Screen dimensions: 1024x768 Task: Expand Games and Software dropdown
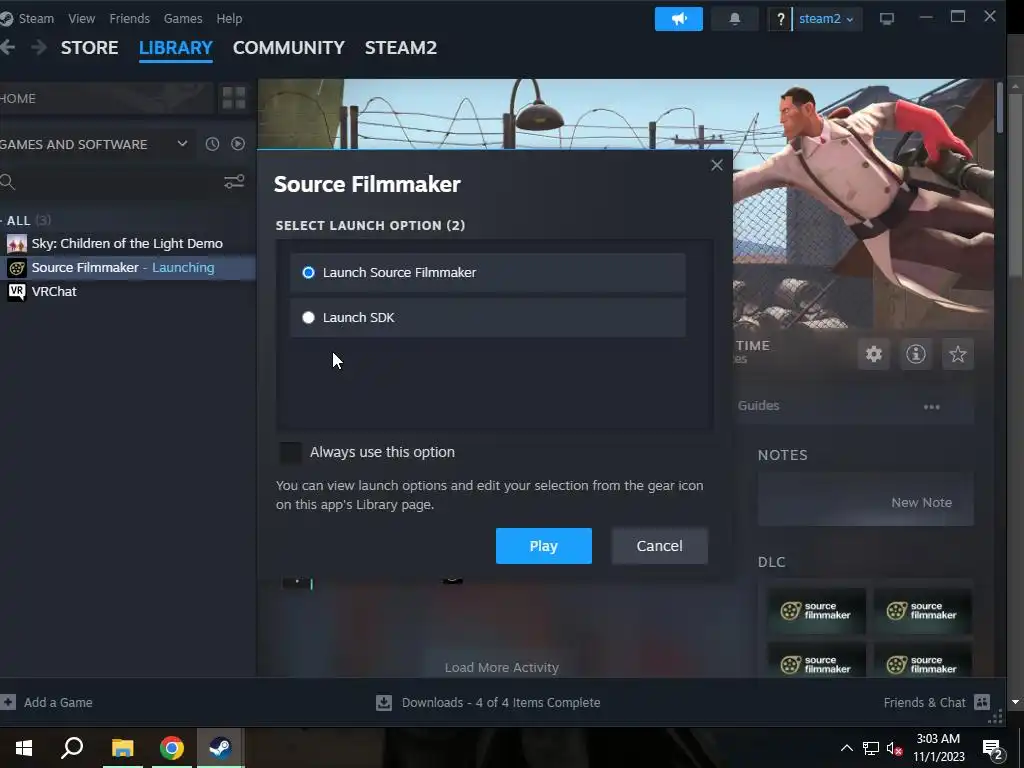(182, 144)
